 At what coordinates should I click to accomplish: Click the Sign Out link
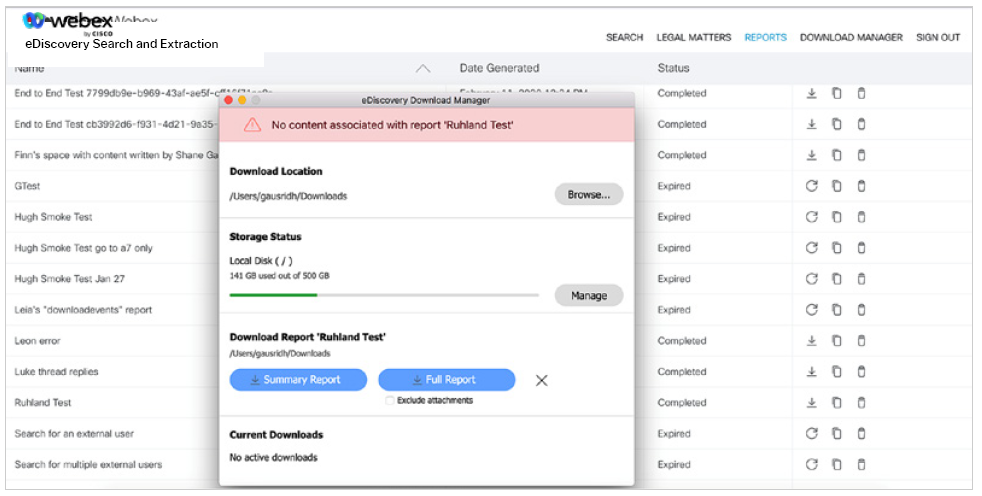click(x=938, y=38)
